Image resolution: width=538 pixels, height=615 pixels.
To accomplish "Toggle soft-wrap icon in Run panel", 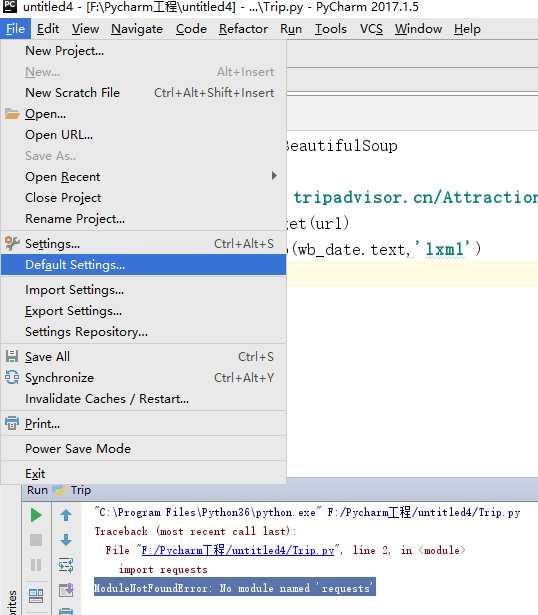I will 66,565.
